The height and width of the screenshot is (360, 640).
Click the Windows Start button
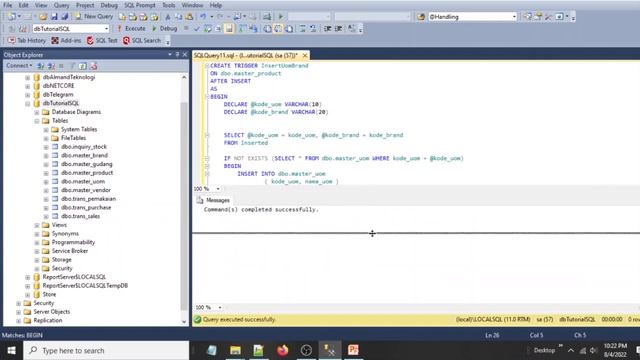11,350
